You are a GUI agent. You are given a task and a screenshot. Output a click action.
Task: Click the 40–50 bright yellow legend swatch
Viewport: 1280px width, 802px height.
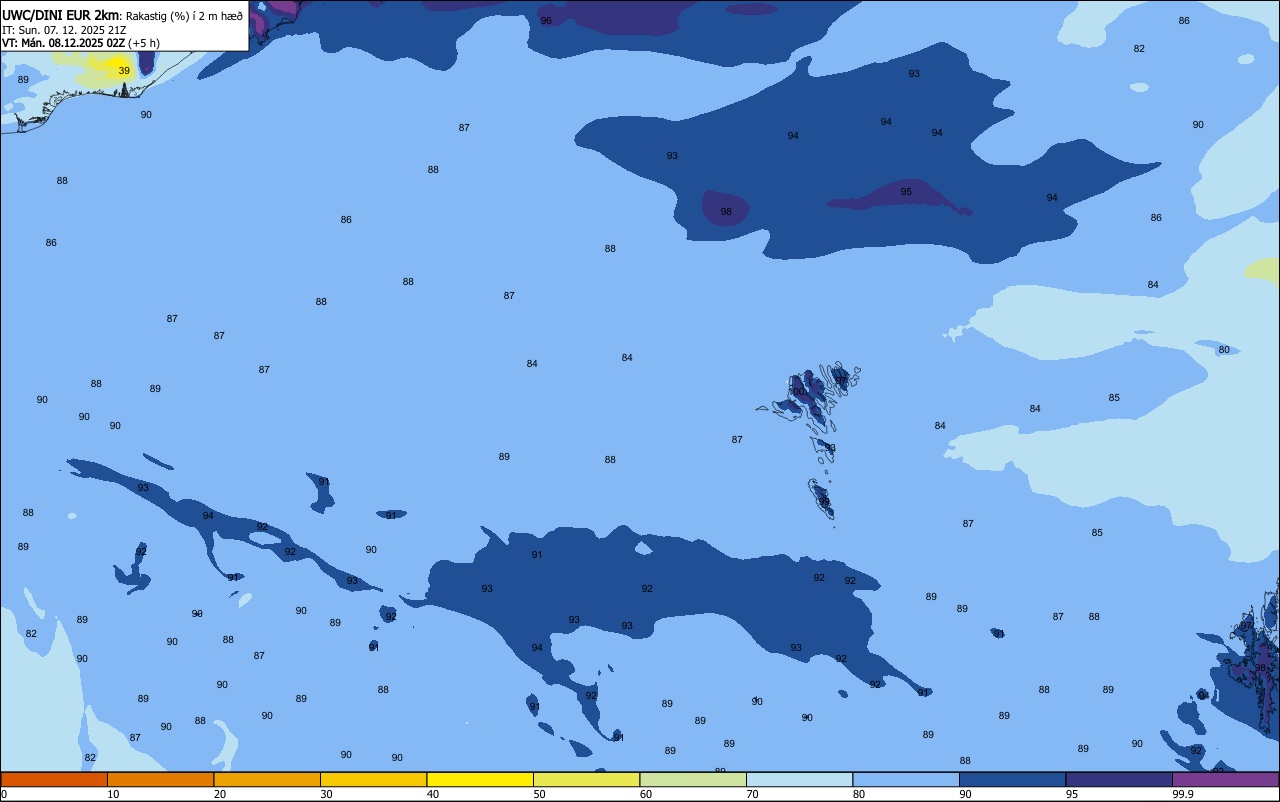coord(480,779)
